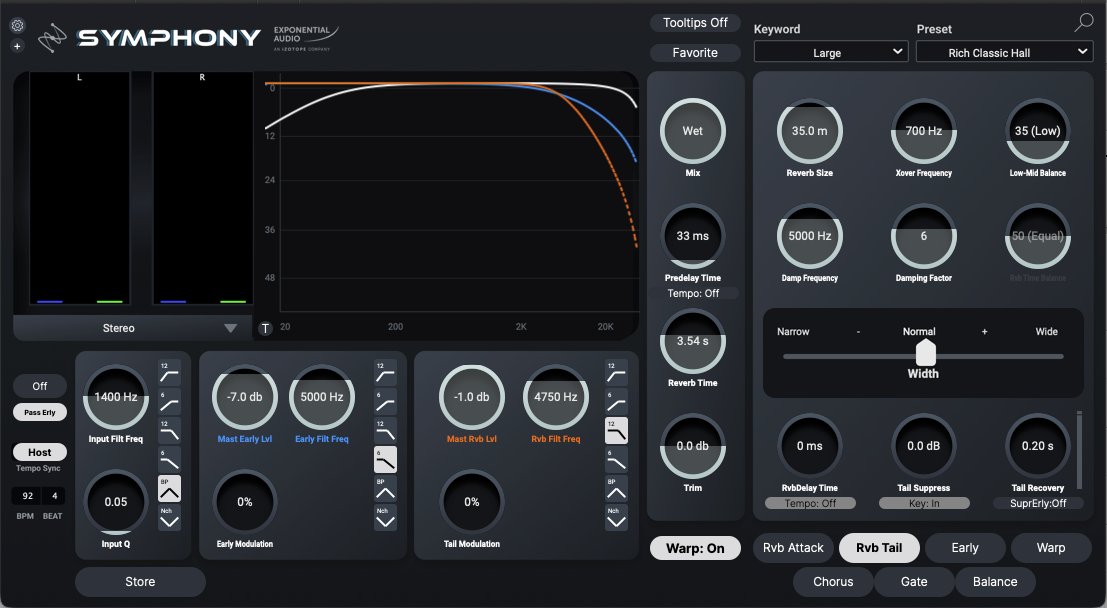Select notch (Nch) for the Input filter
Viewport: 1107px width, 608px height.
(169, 518)
